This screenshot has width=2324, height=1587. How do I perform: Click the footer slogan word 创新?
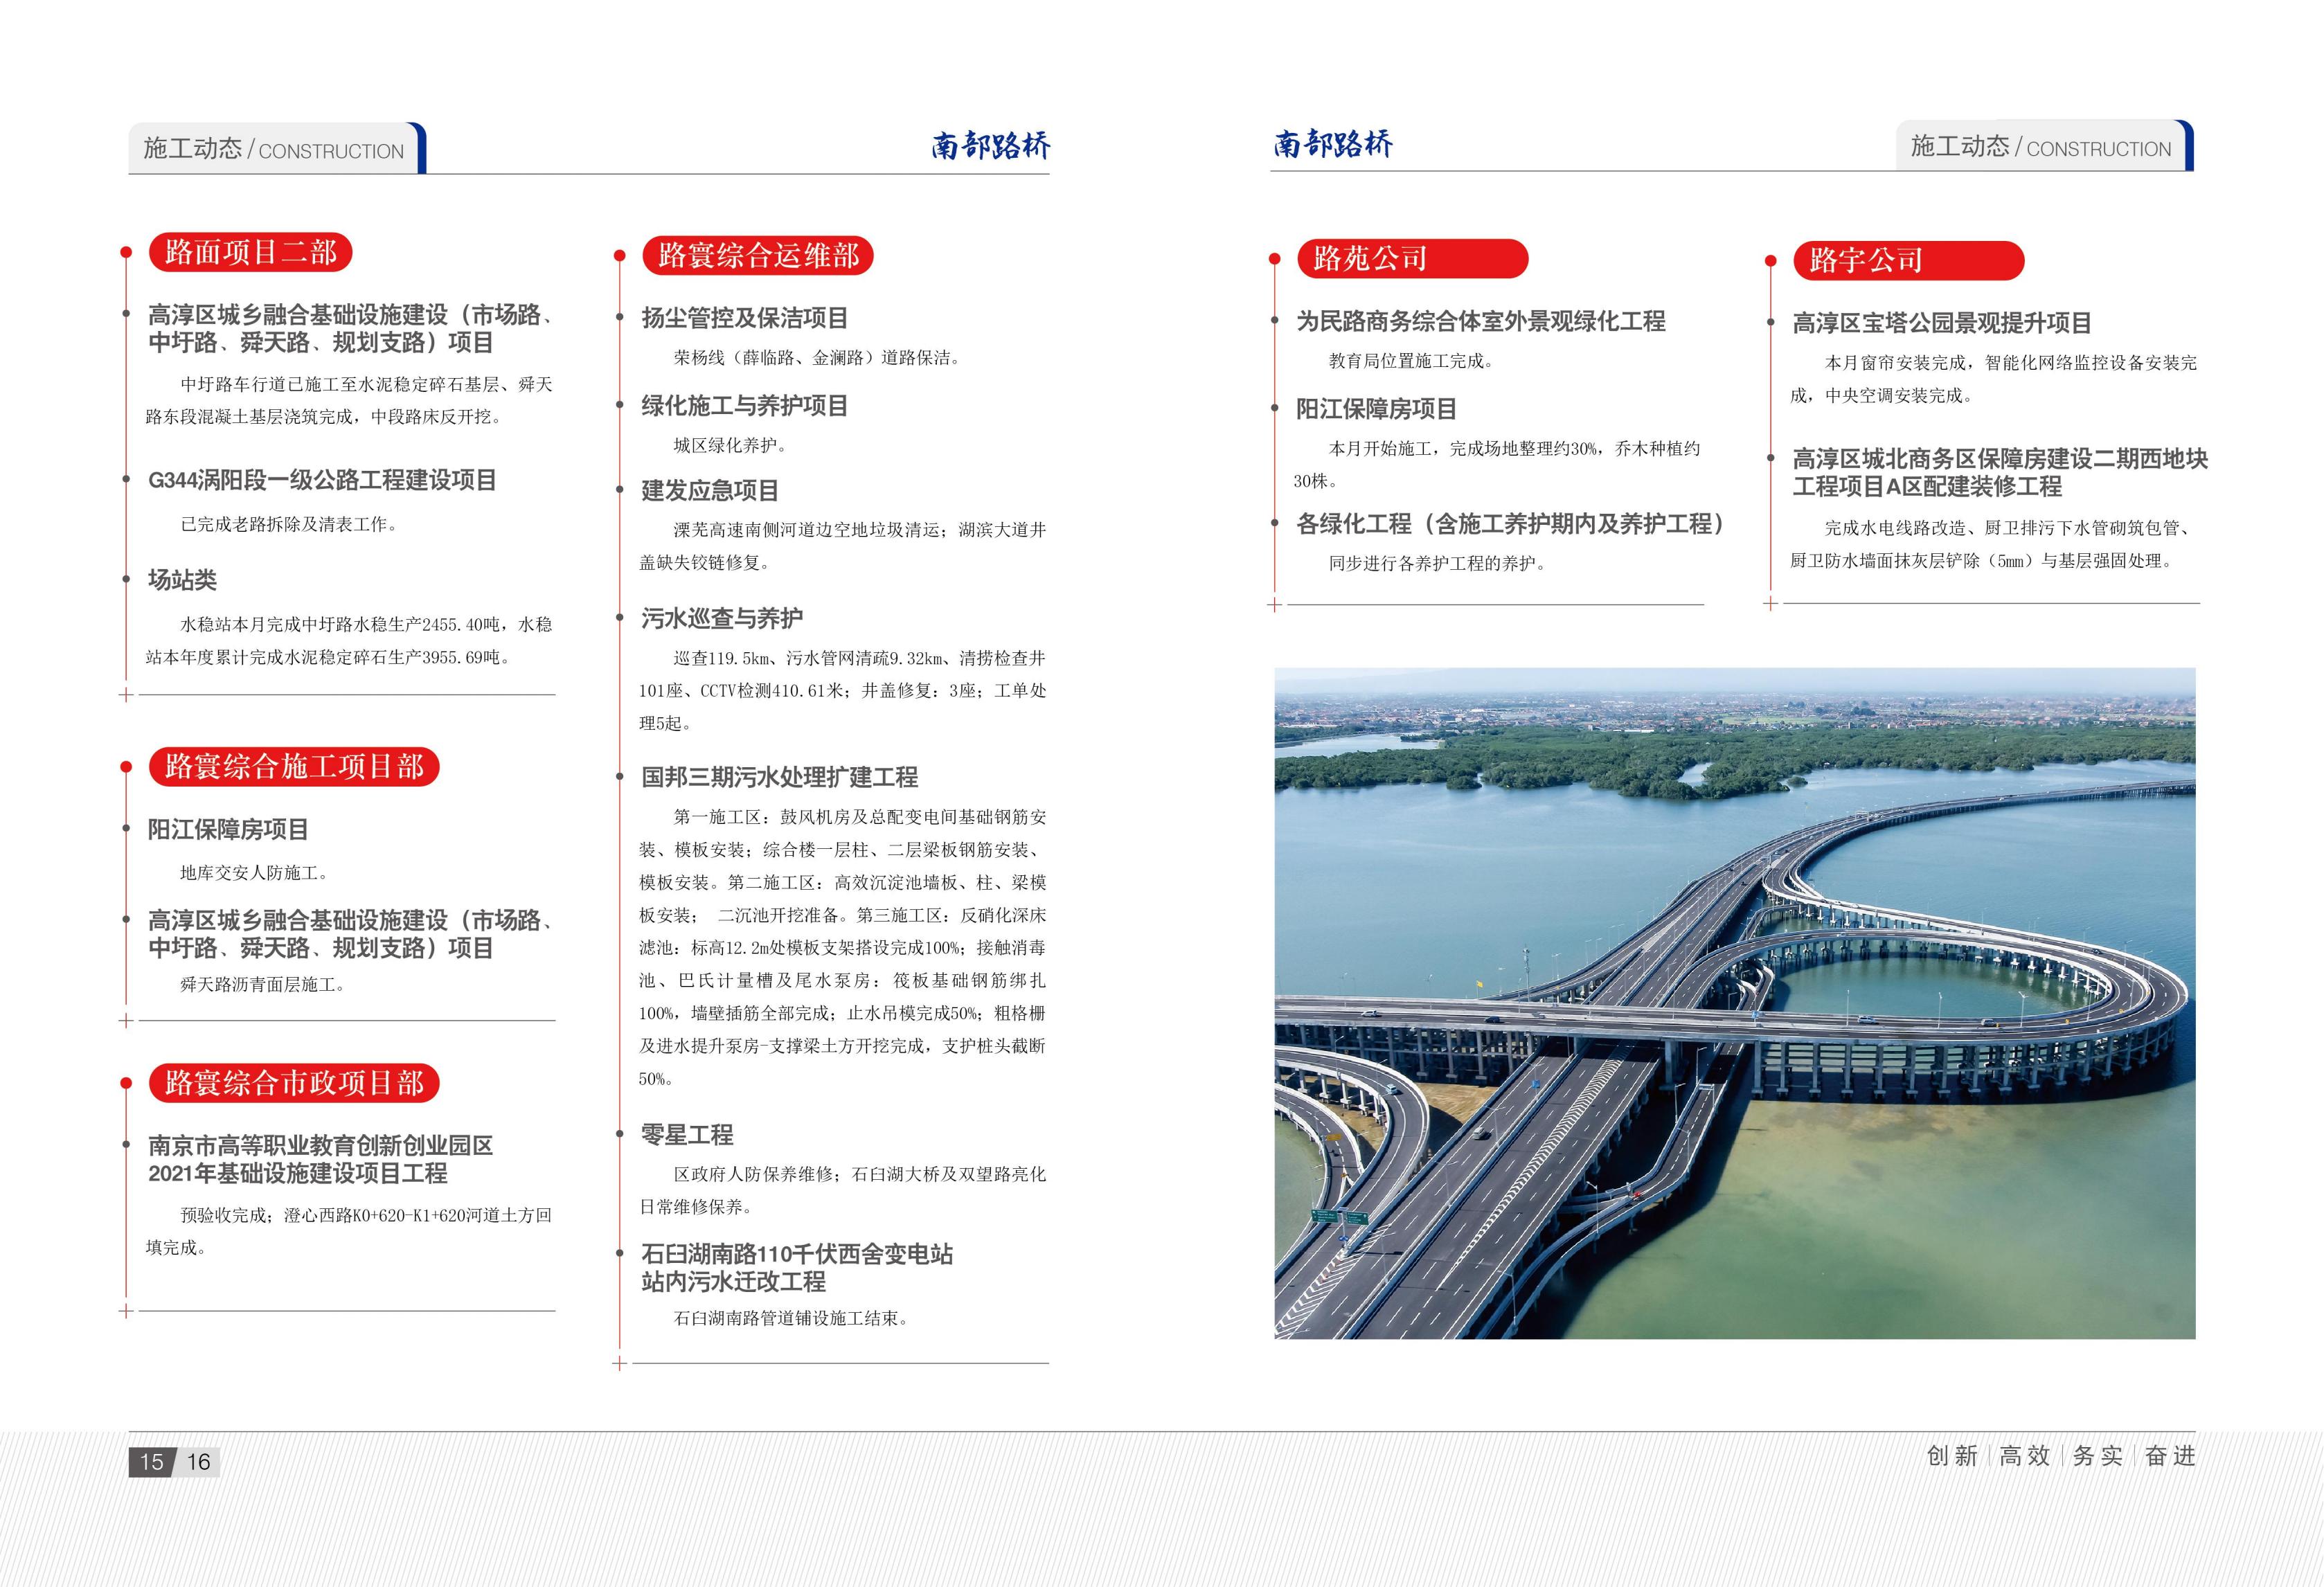pyautogui.click(x=1952, y=1456)
